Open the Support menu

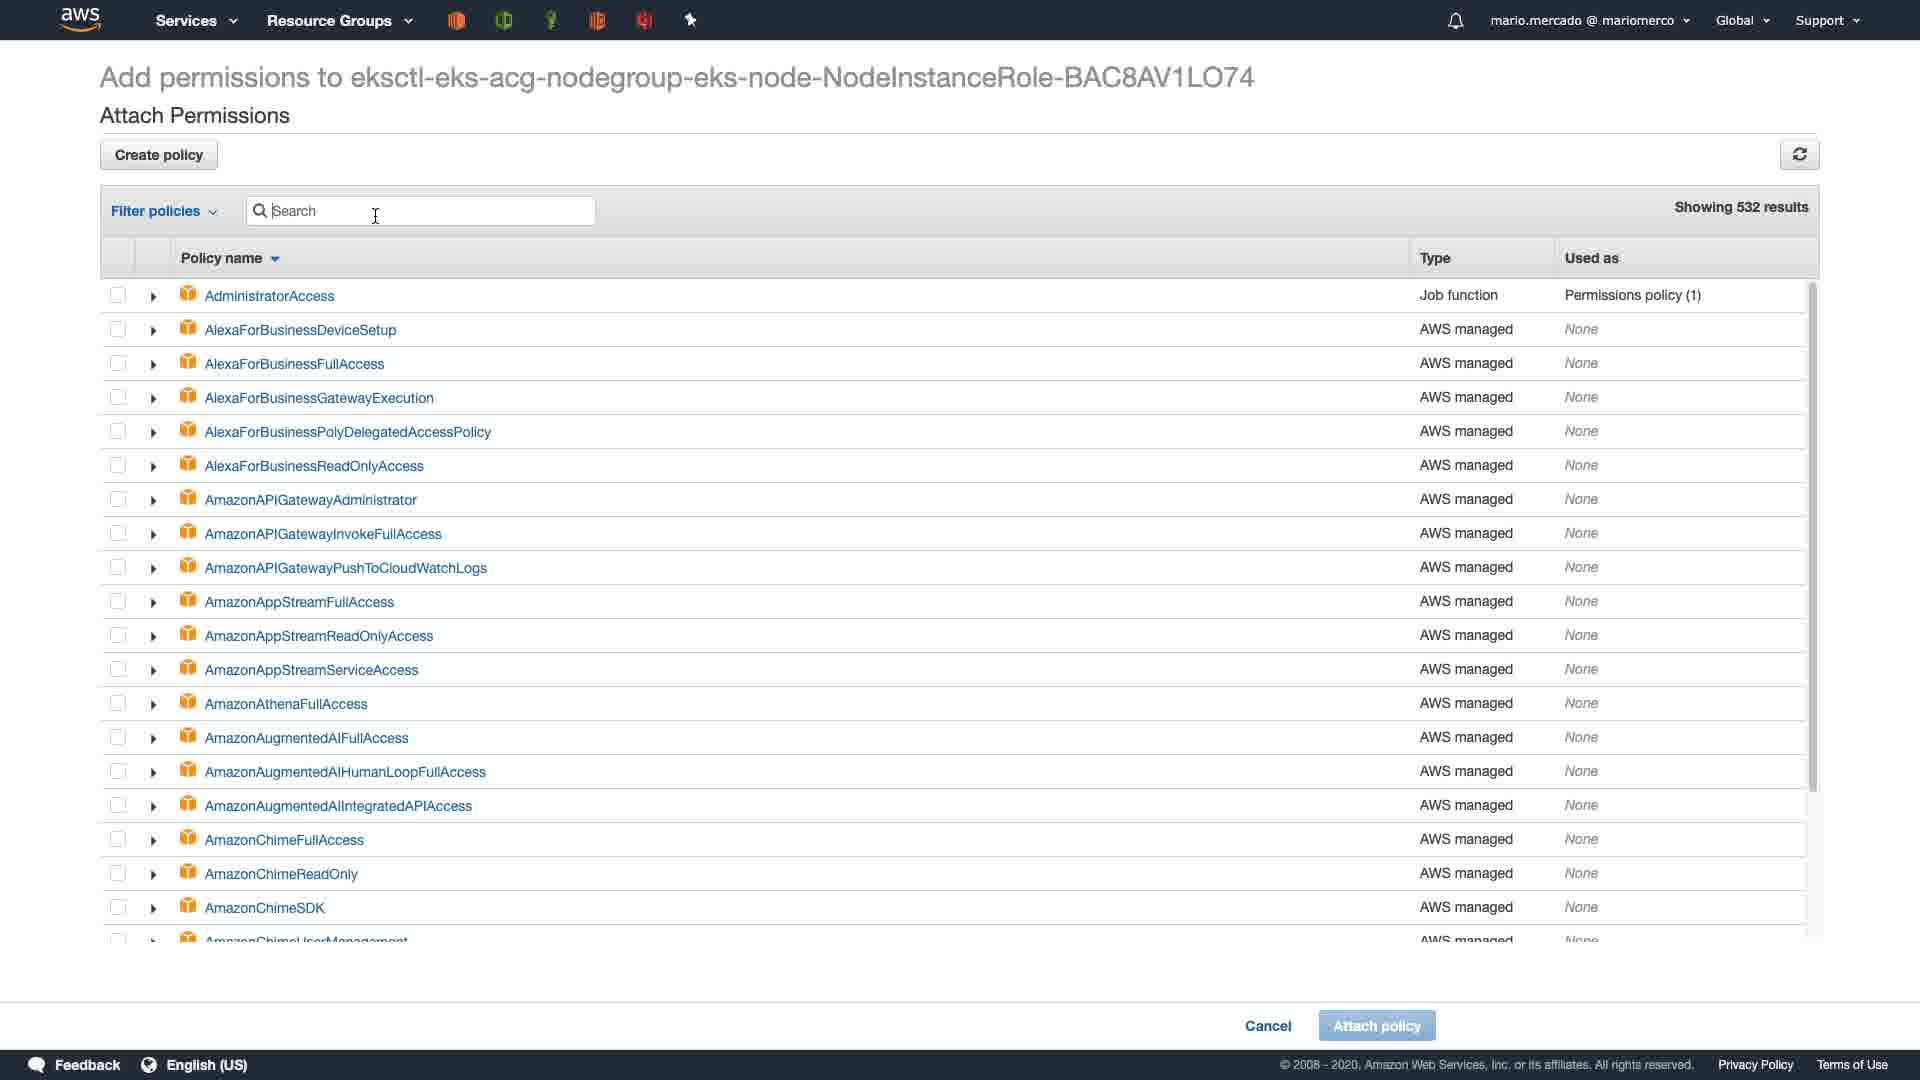pos(1826,20)
